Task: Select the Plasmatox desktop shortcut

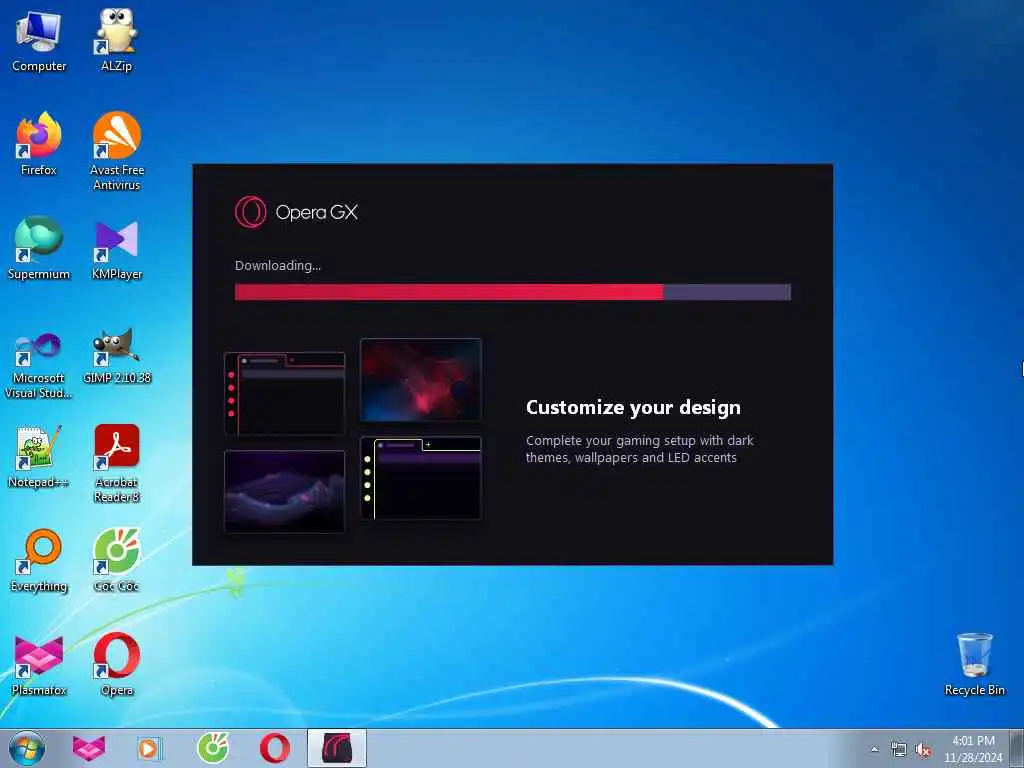Action: pyautogui.click(x=39, y=664)
